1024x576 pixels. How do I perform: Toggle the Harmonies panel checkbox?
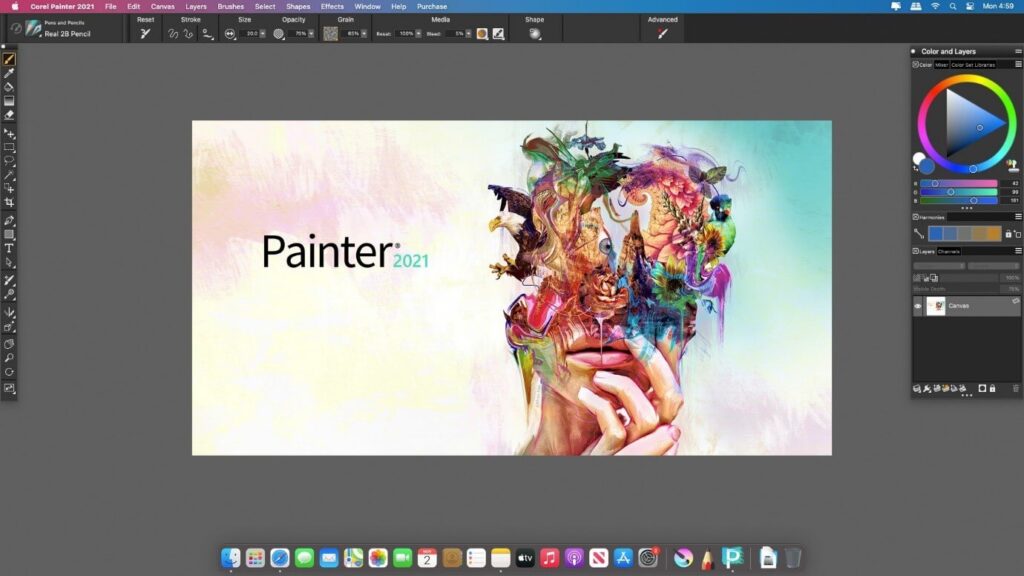tap(916, 217)
